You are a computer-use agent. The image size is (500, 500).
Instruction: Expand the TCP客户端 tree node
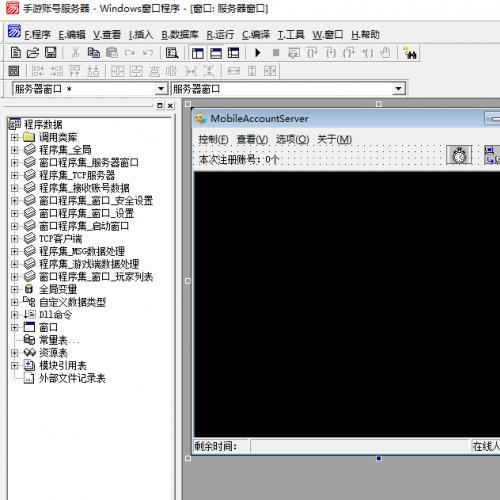click(x=14, y=239)
